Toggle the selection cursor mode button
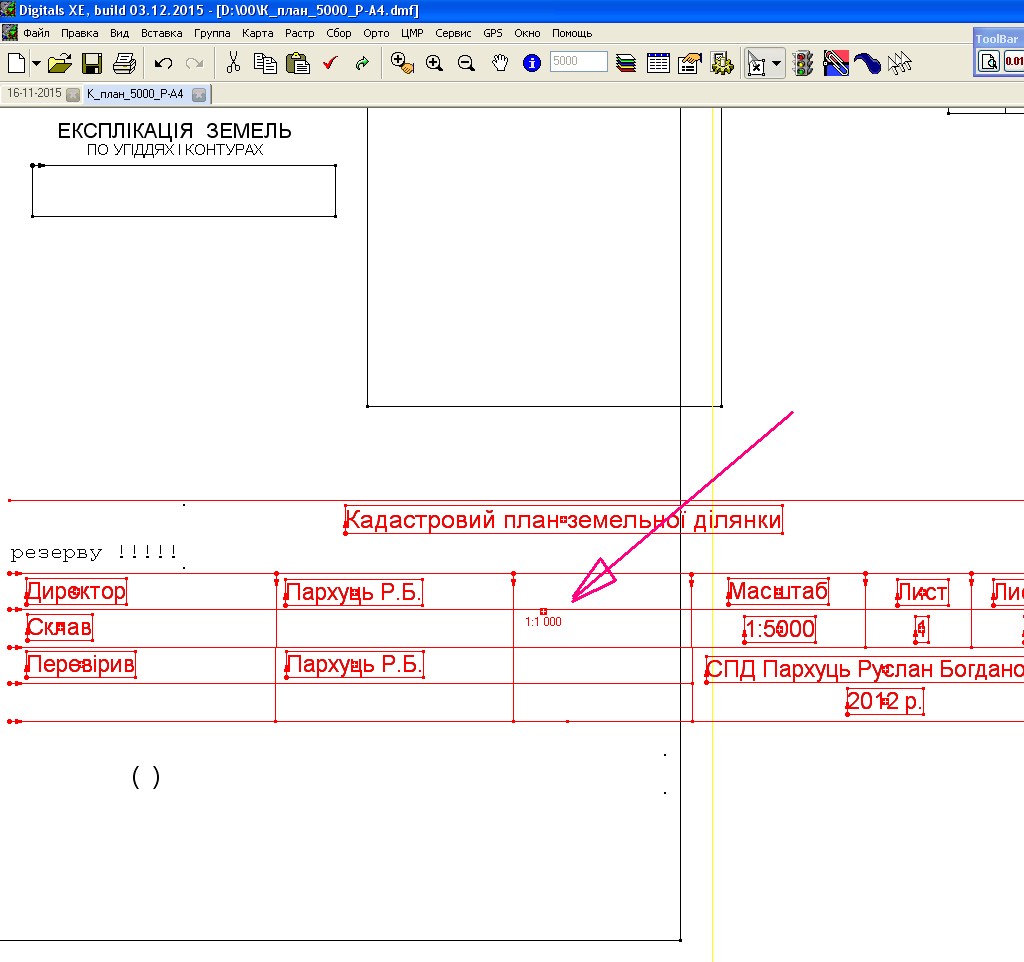This screenshot has width=1024, height=962. [757, 63]
